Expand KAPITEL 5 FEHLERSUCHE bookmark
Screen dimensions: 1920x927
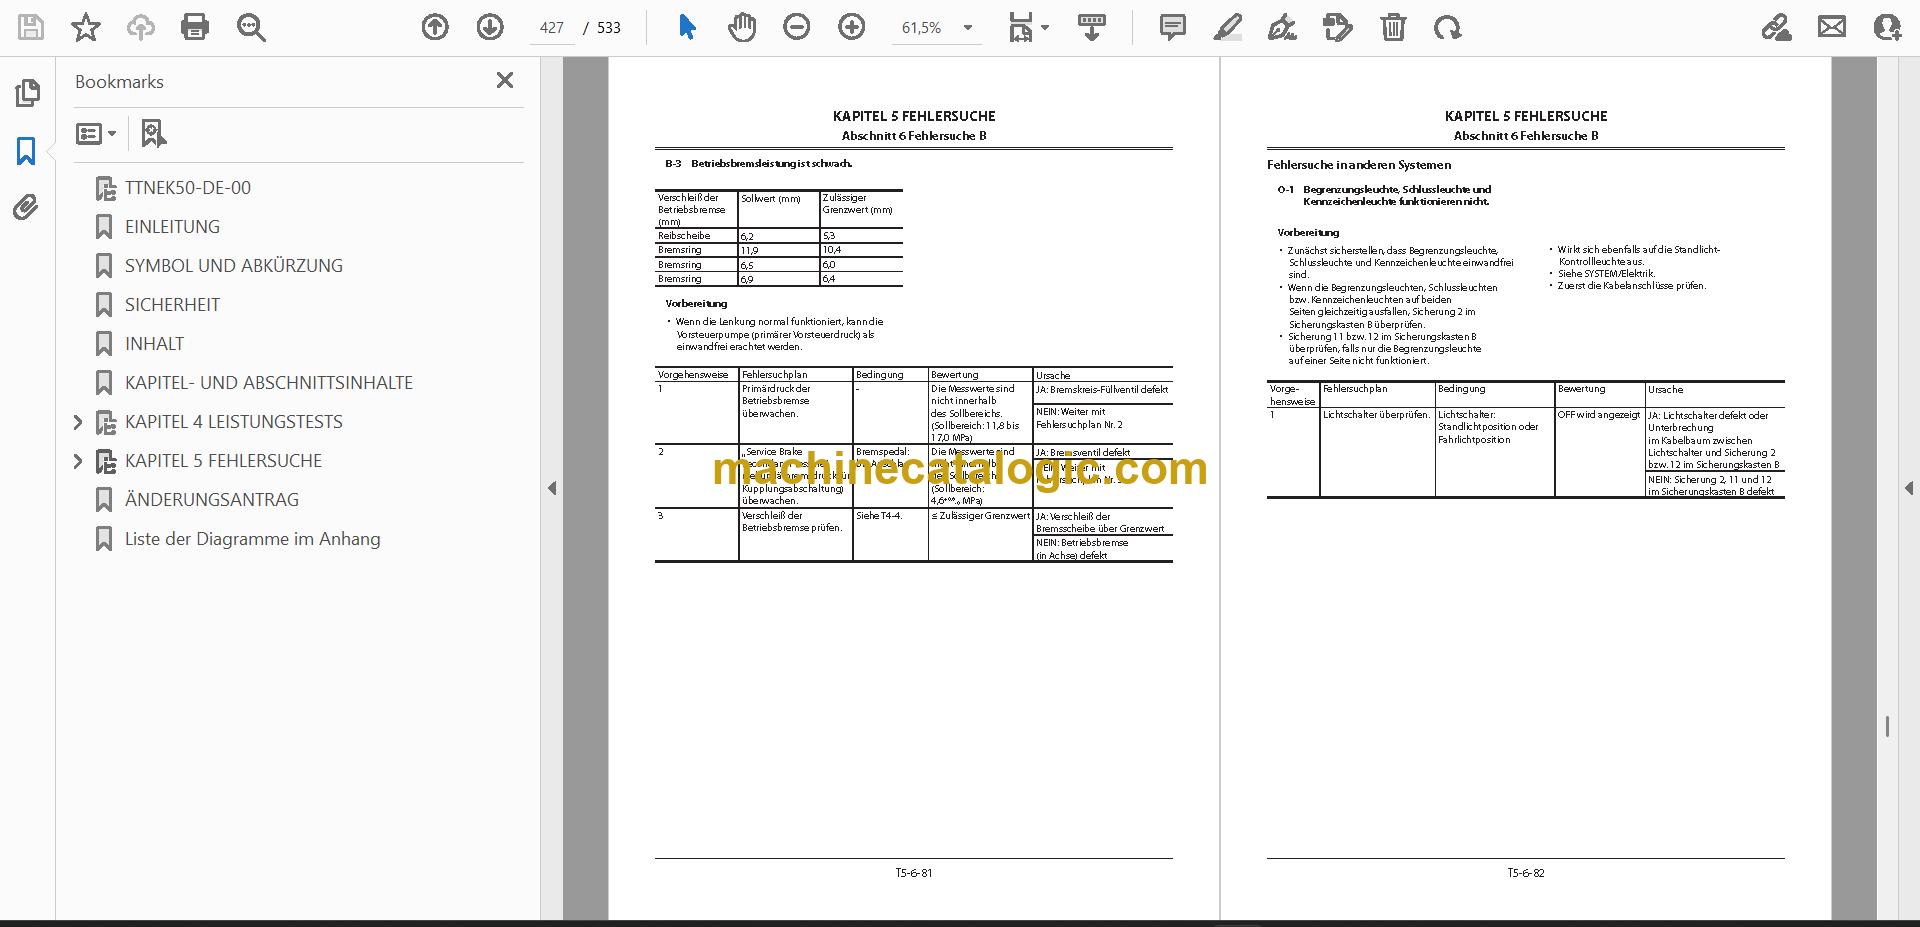(78, 461)
